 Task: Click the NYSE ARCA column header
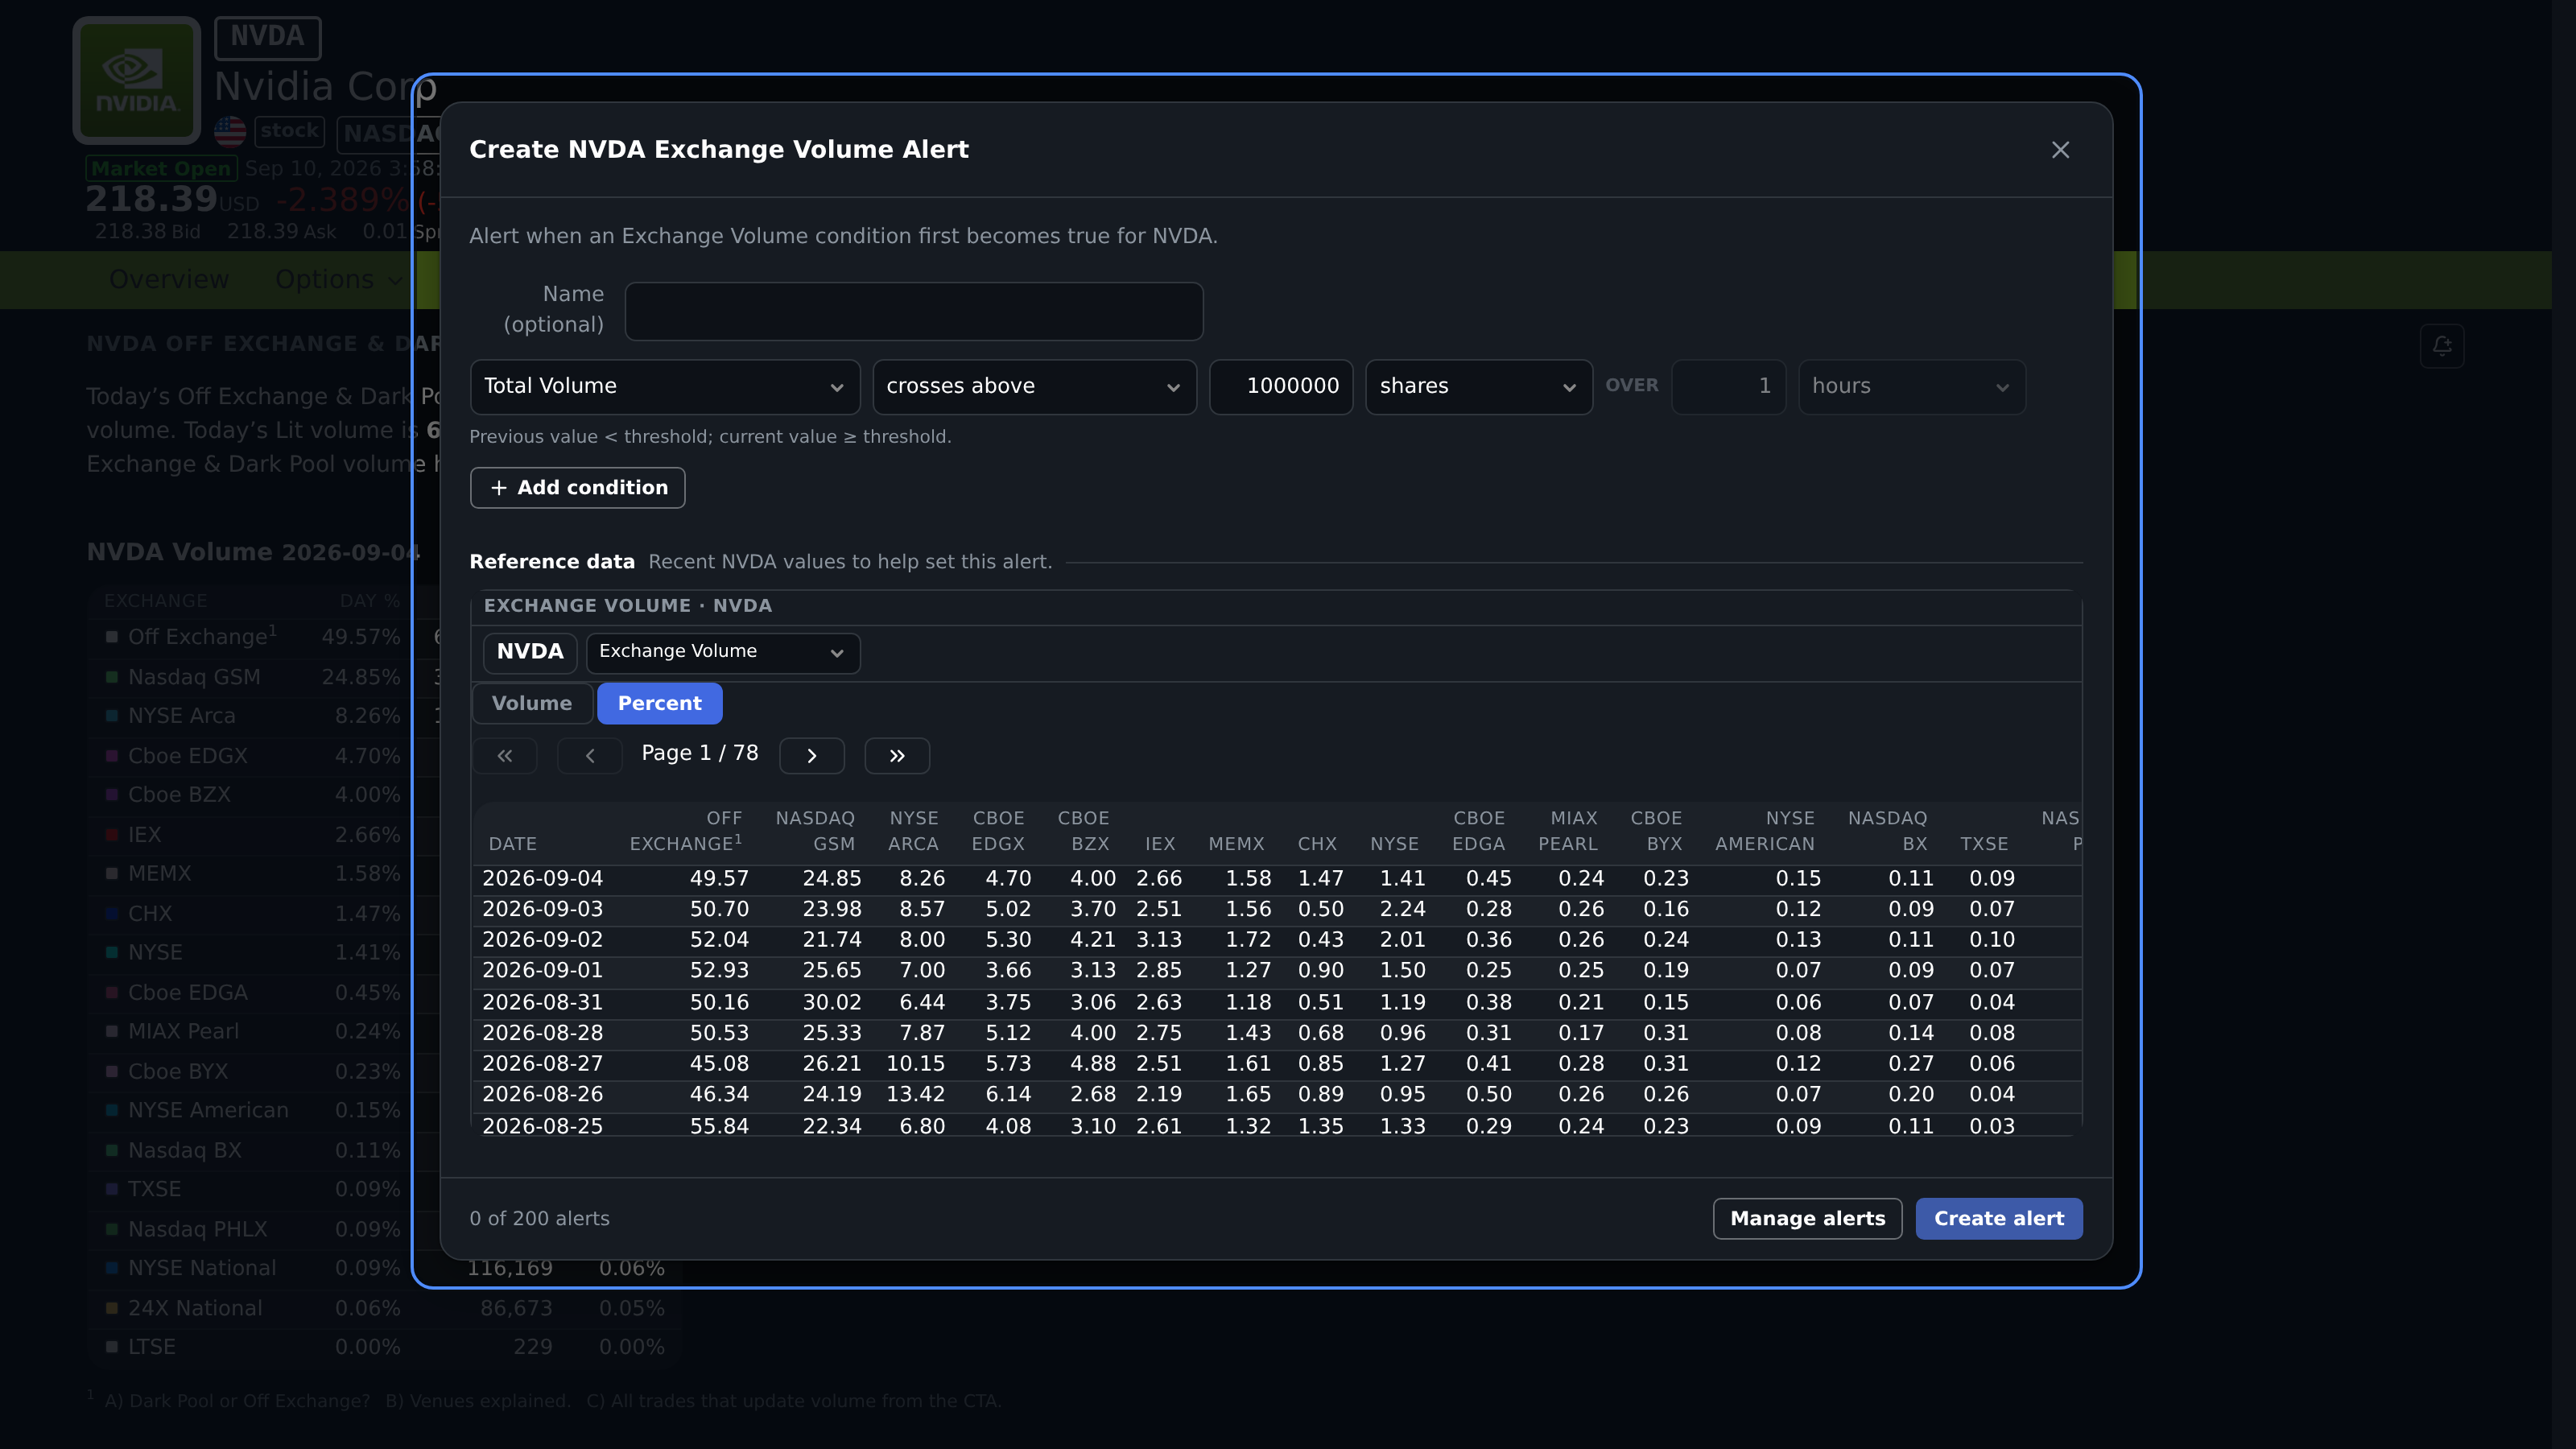(x=913, y=831)
